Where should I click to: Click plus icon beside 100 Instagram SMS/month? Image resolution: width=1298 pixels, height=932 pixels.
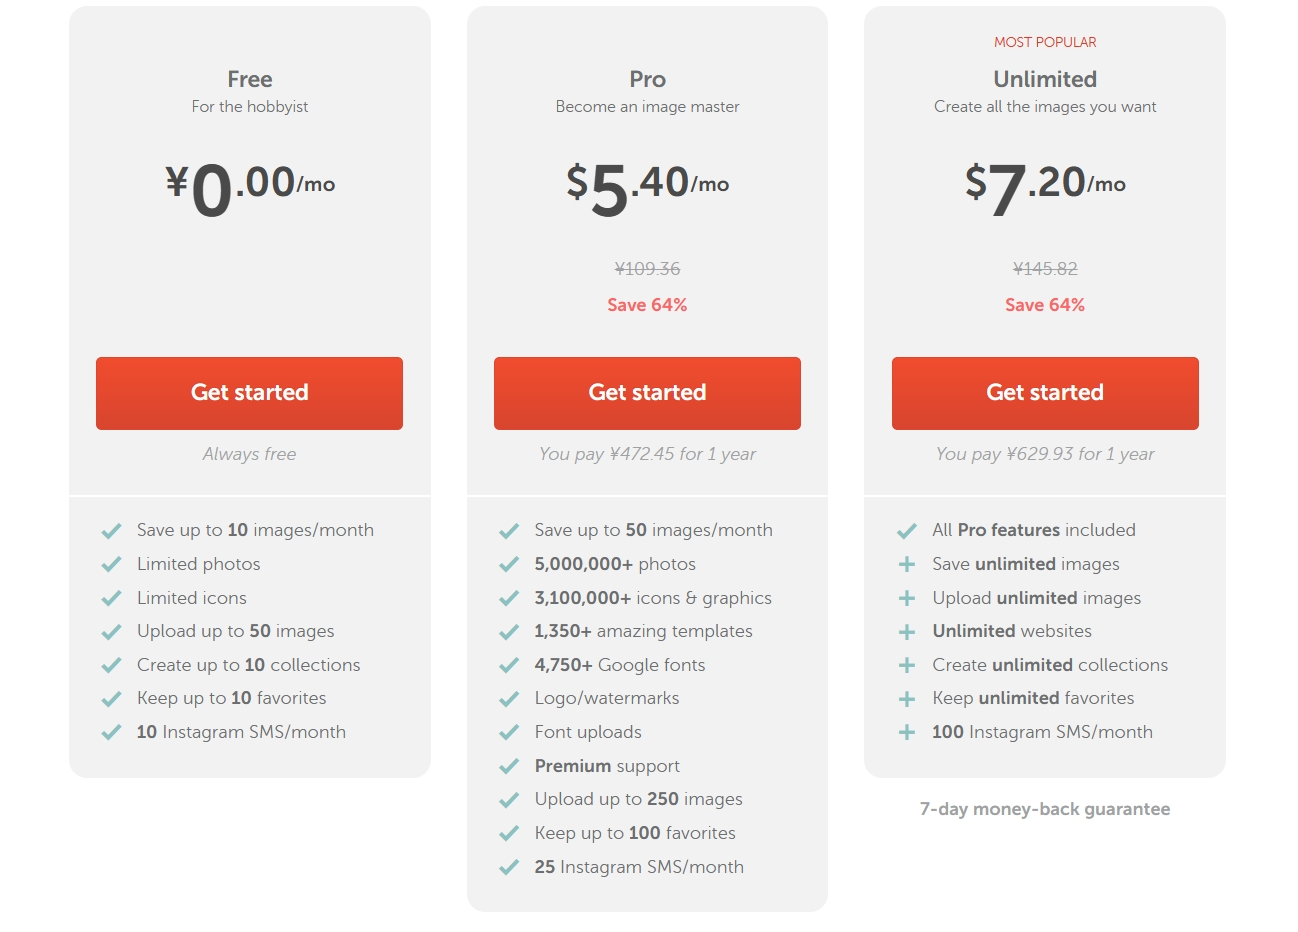pyautogui.click(x=907, y=733)
